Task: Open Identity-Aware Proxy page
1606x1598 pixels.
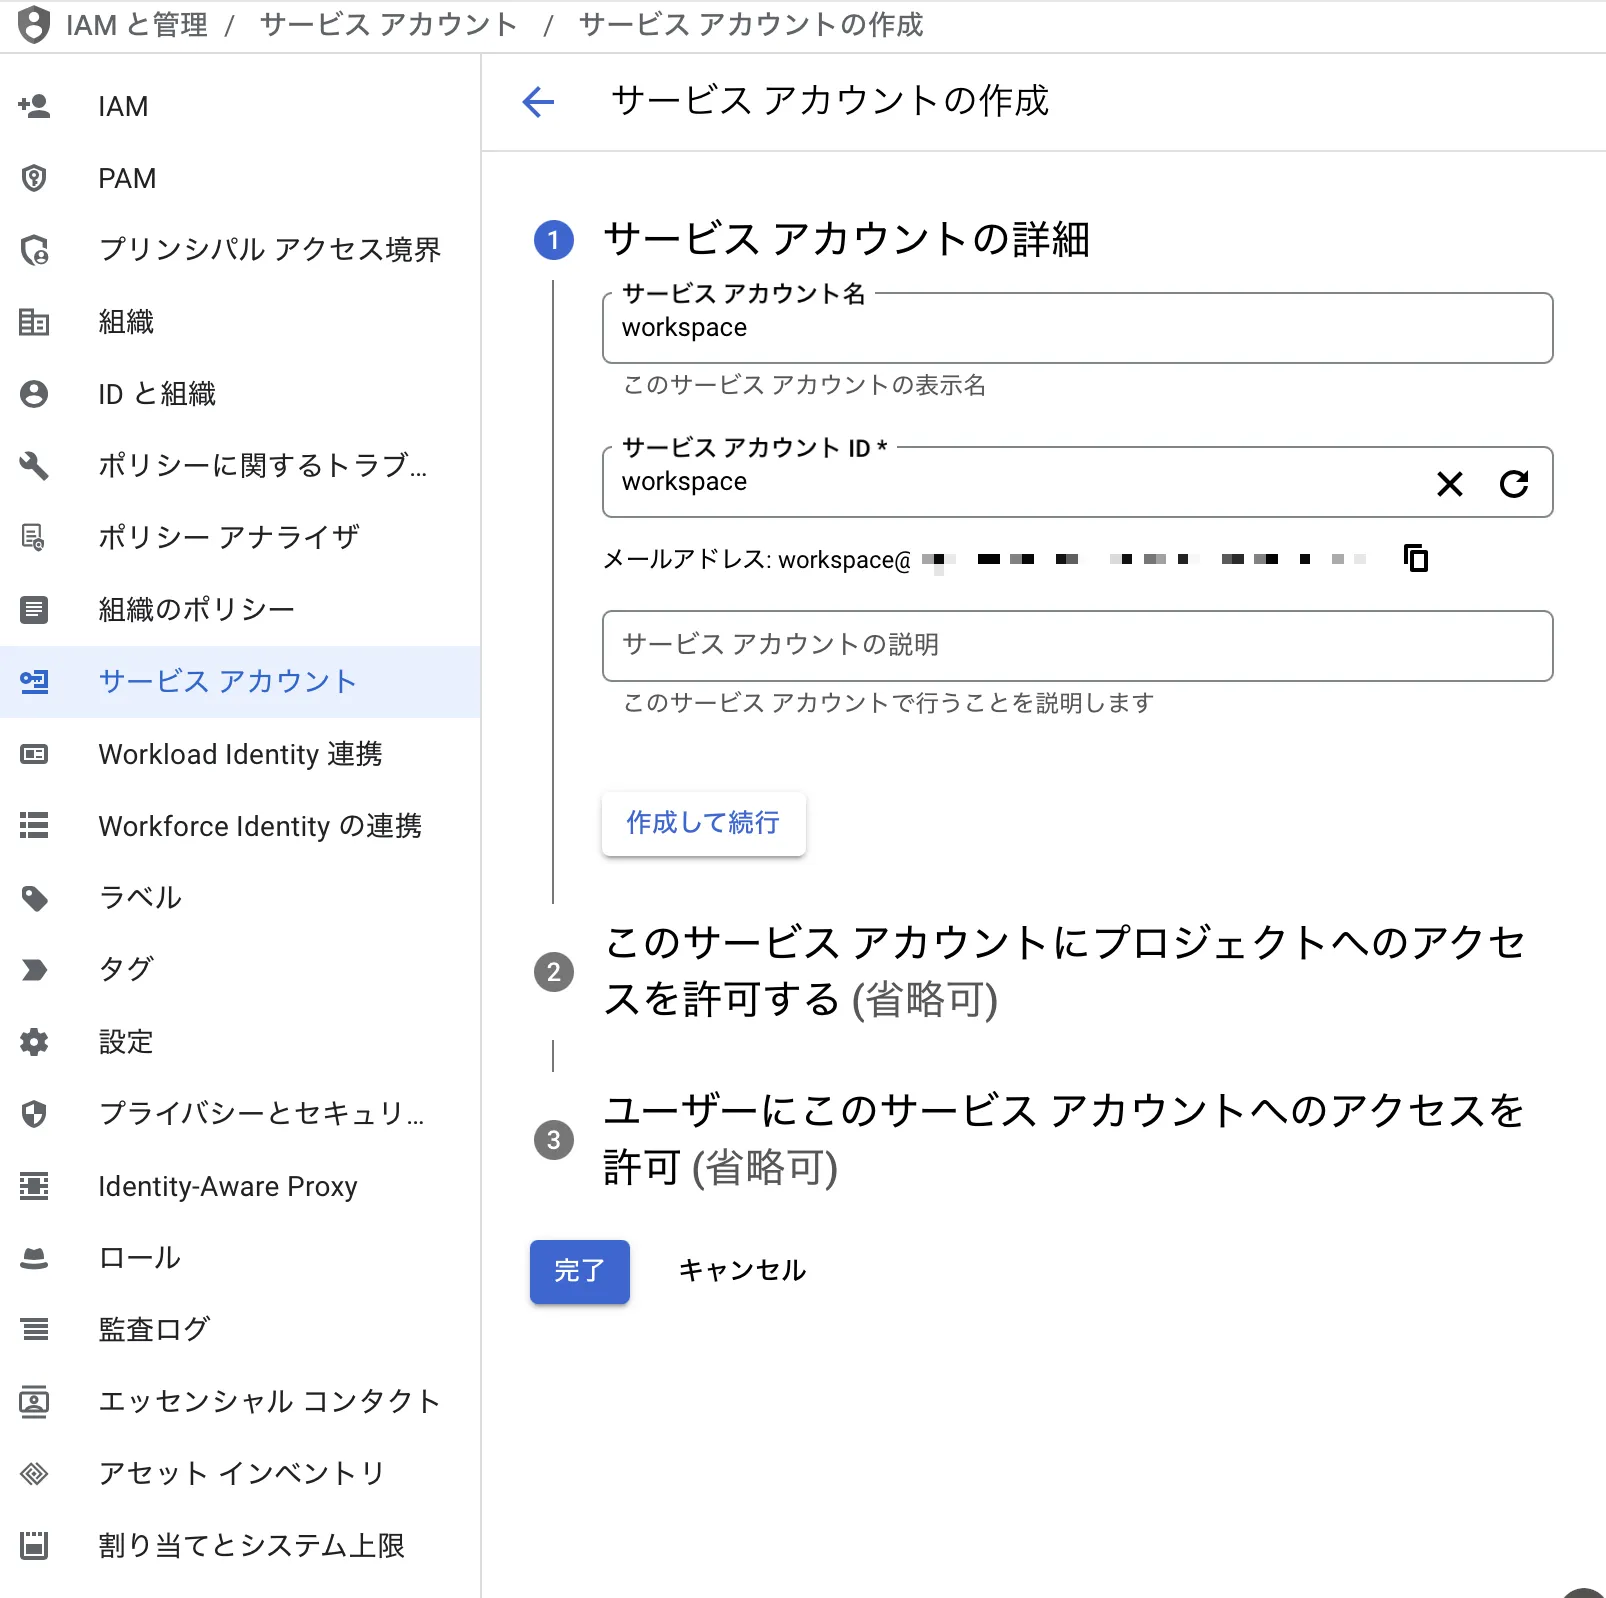Action: tap(227, 1186)
